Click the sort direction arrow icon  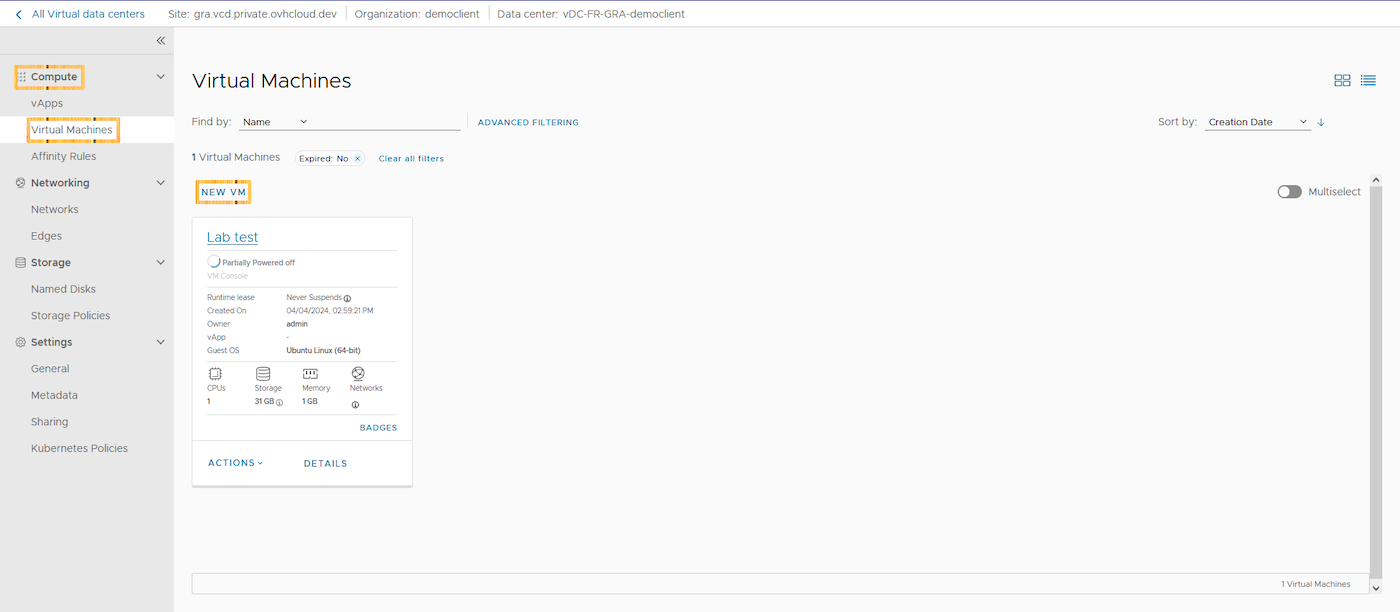click(1320, 122)
